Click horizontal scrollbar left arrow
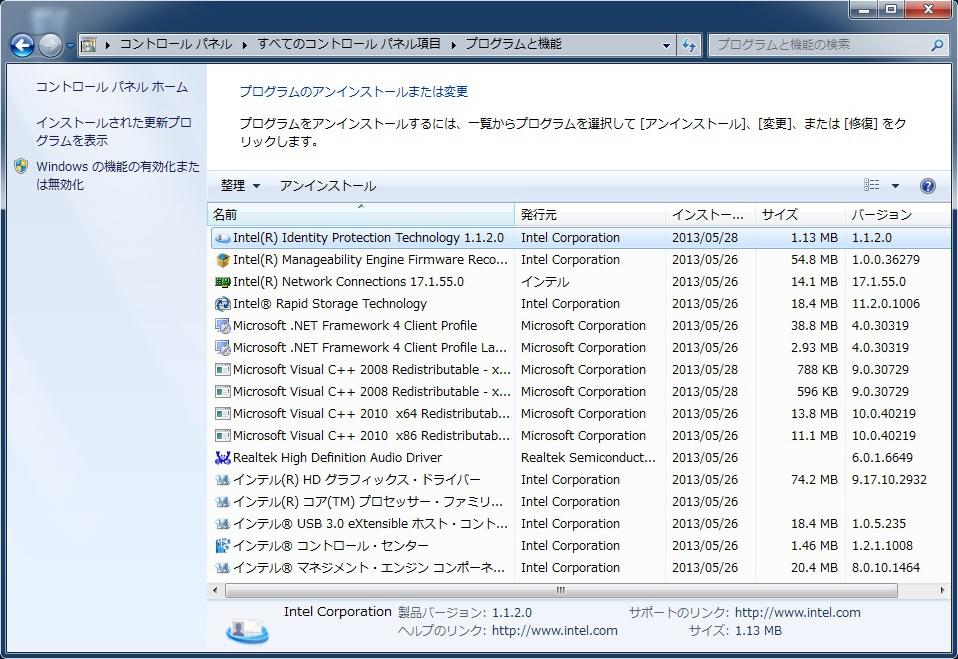This screenshot has width=958, height=659. coord(214,590)
